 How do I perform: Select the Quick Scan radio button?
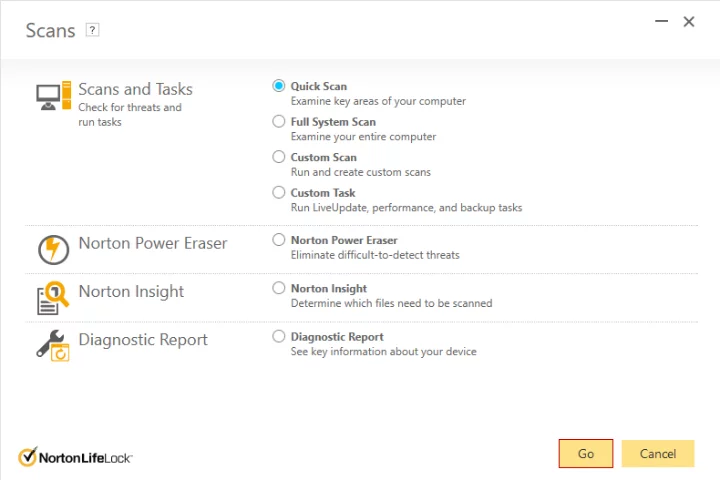pyautogui.click(x=279, y=86)
